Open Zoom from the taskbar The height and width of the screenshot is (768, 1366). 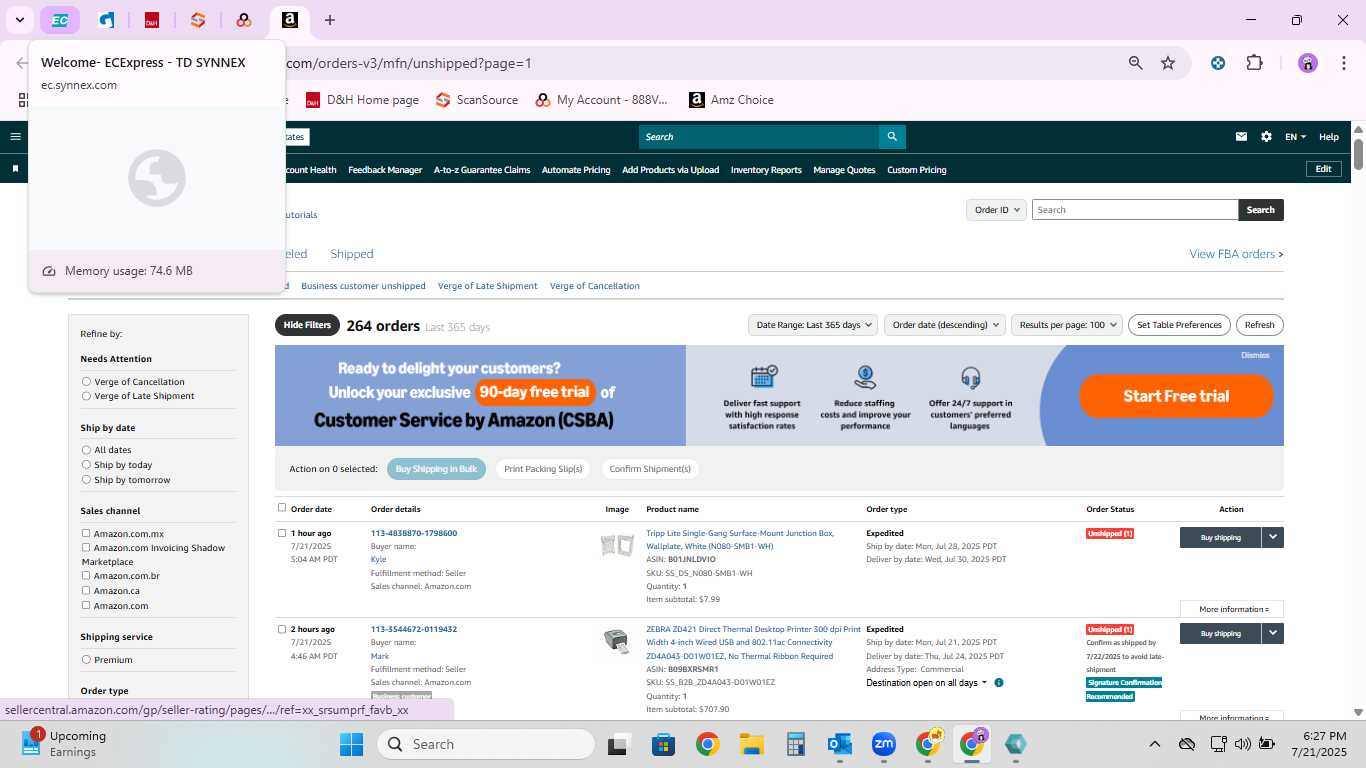click(x=883, y=744)
